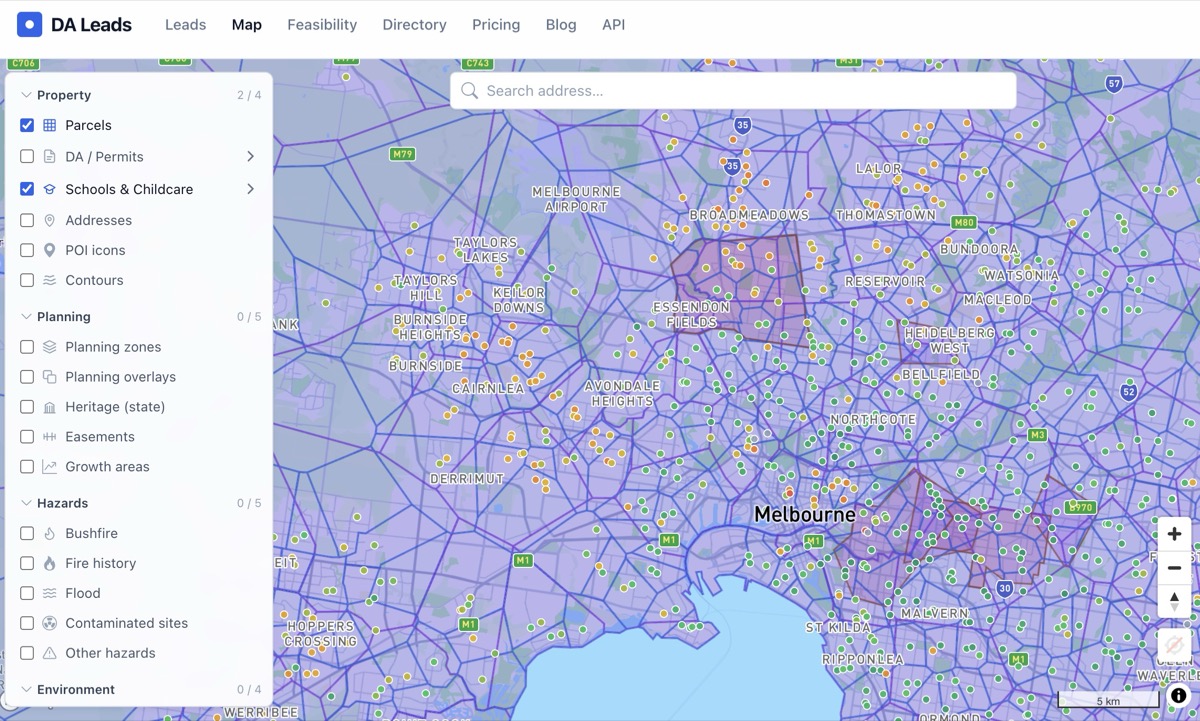Enable the Addresses layer checkbox
The width and height of the screenshot is (1200, 721).
(x=27, y=220)
